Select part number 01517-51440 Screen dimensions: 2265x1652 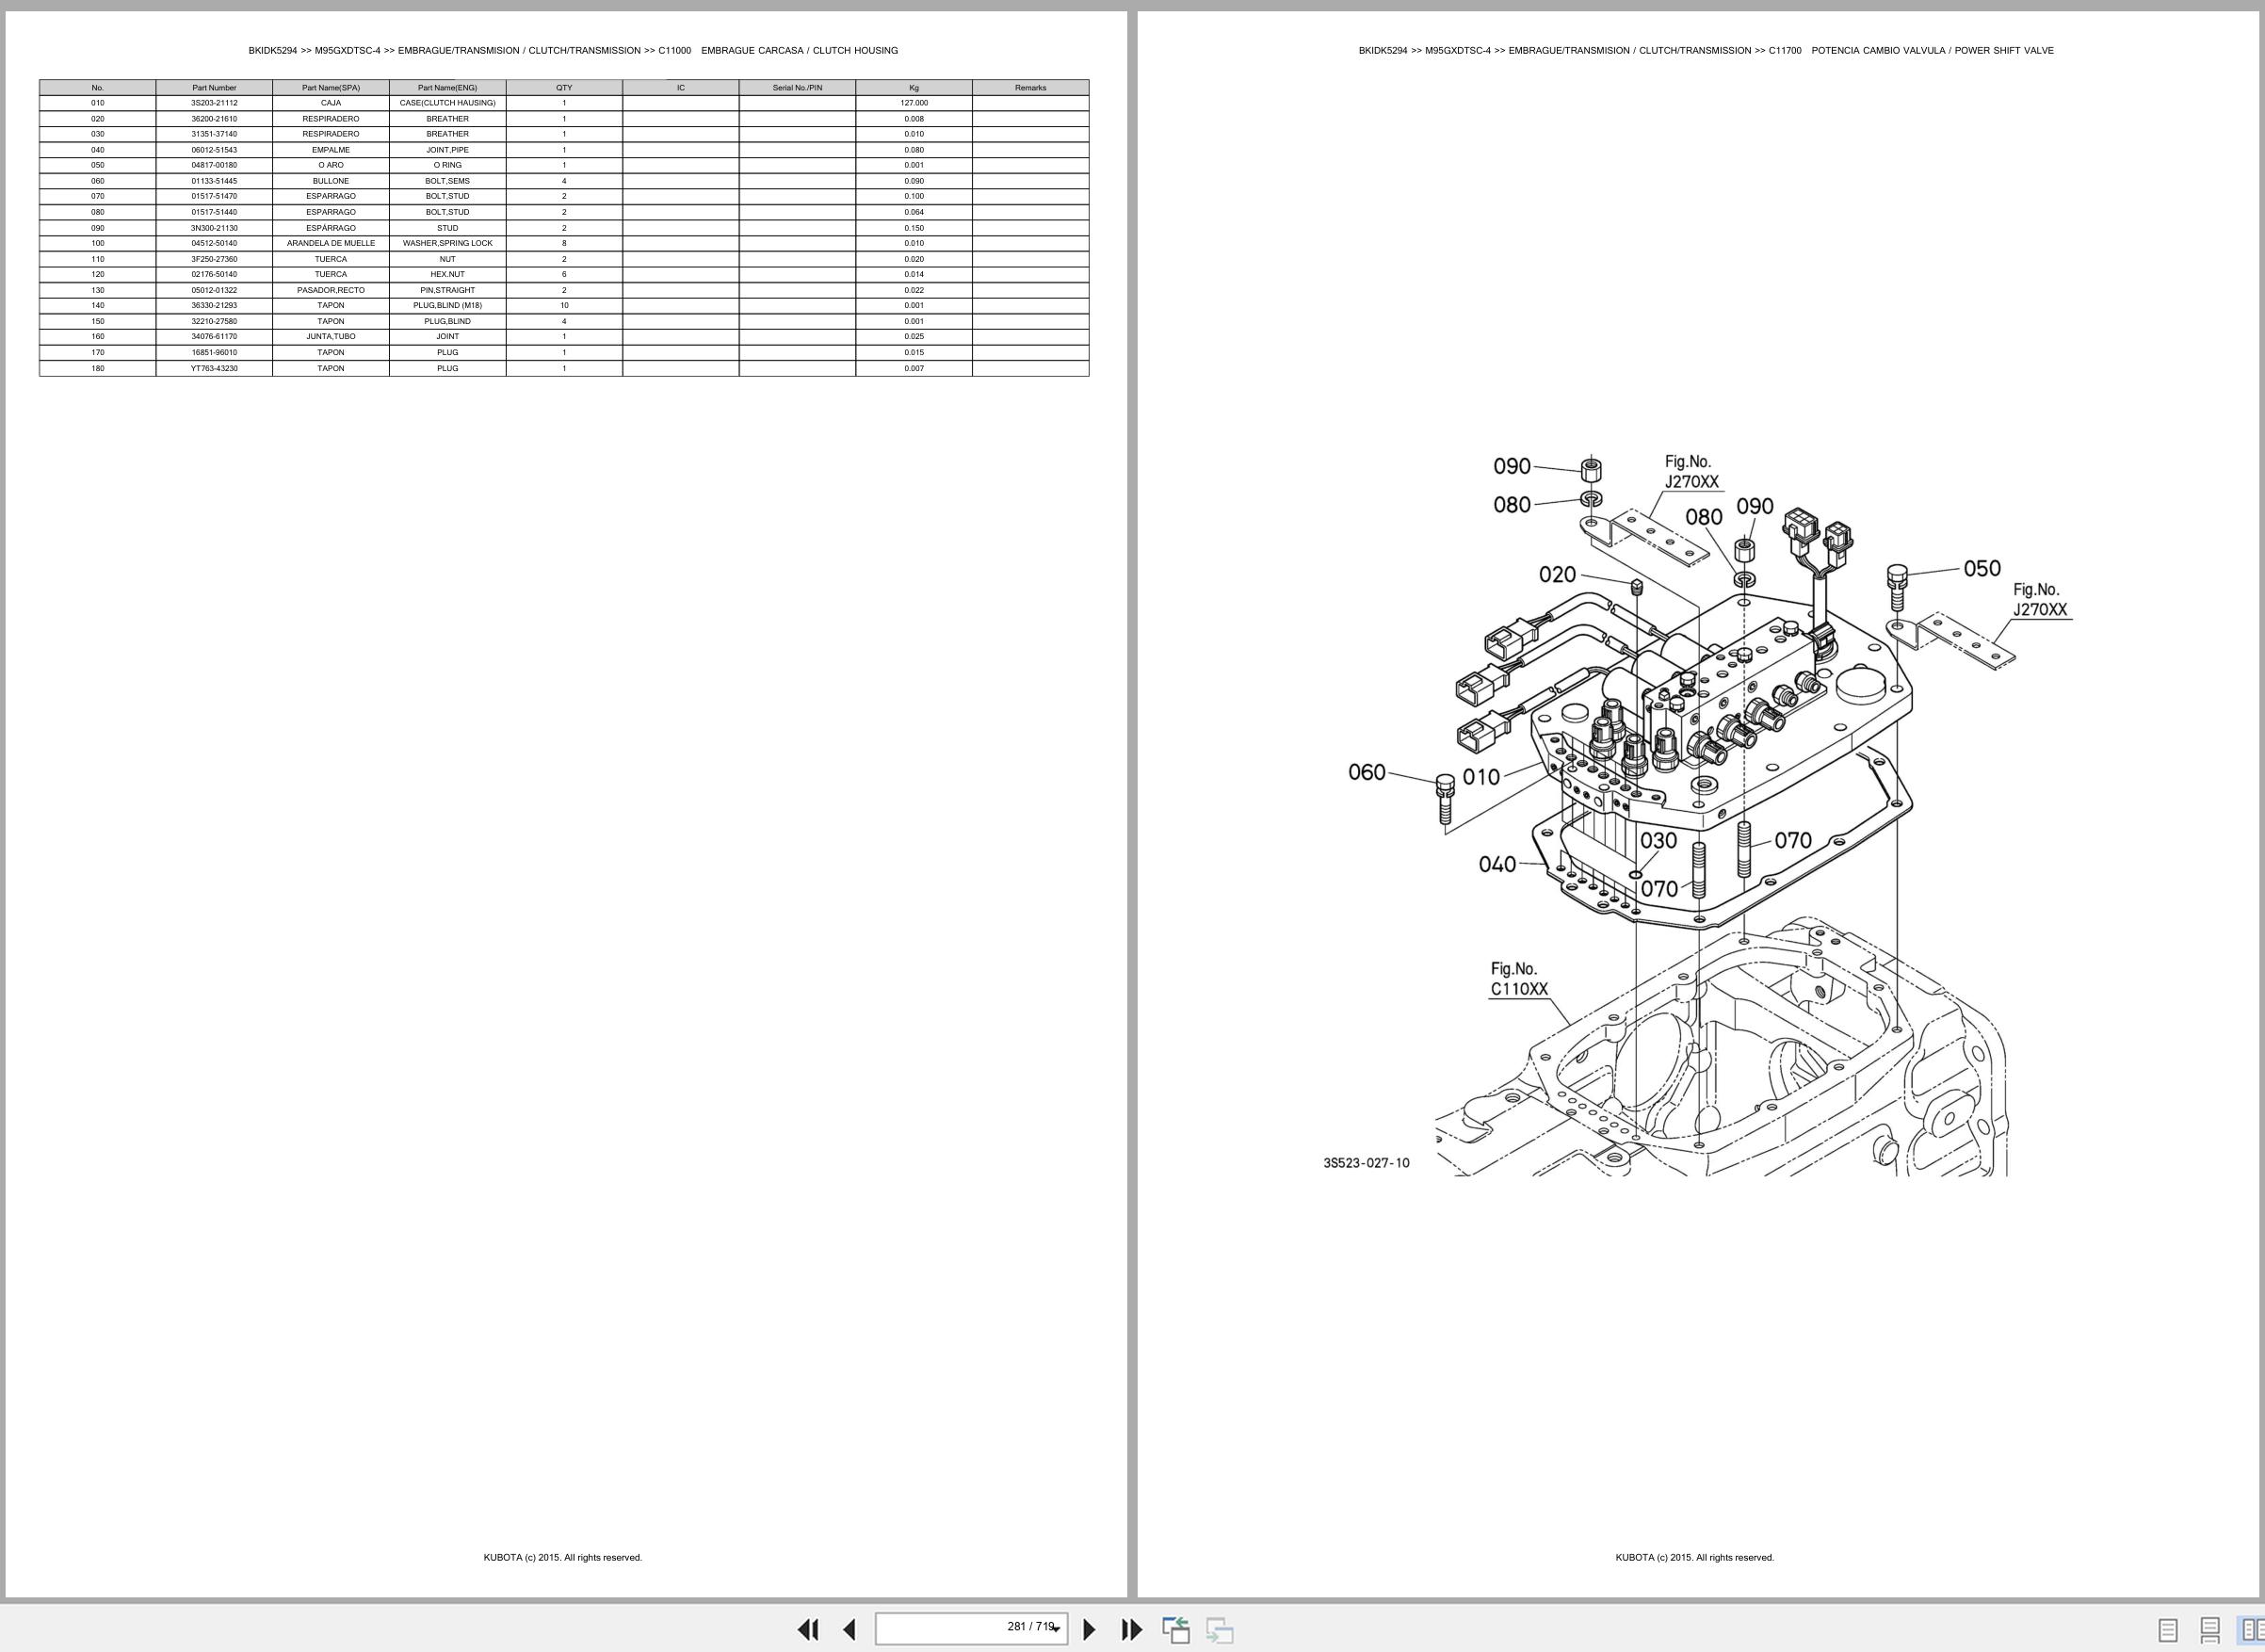214,212
